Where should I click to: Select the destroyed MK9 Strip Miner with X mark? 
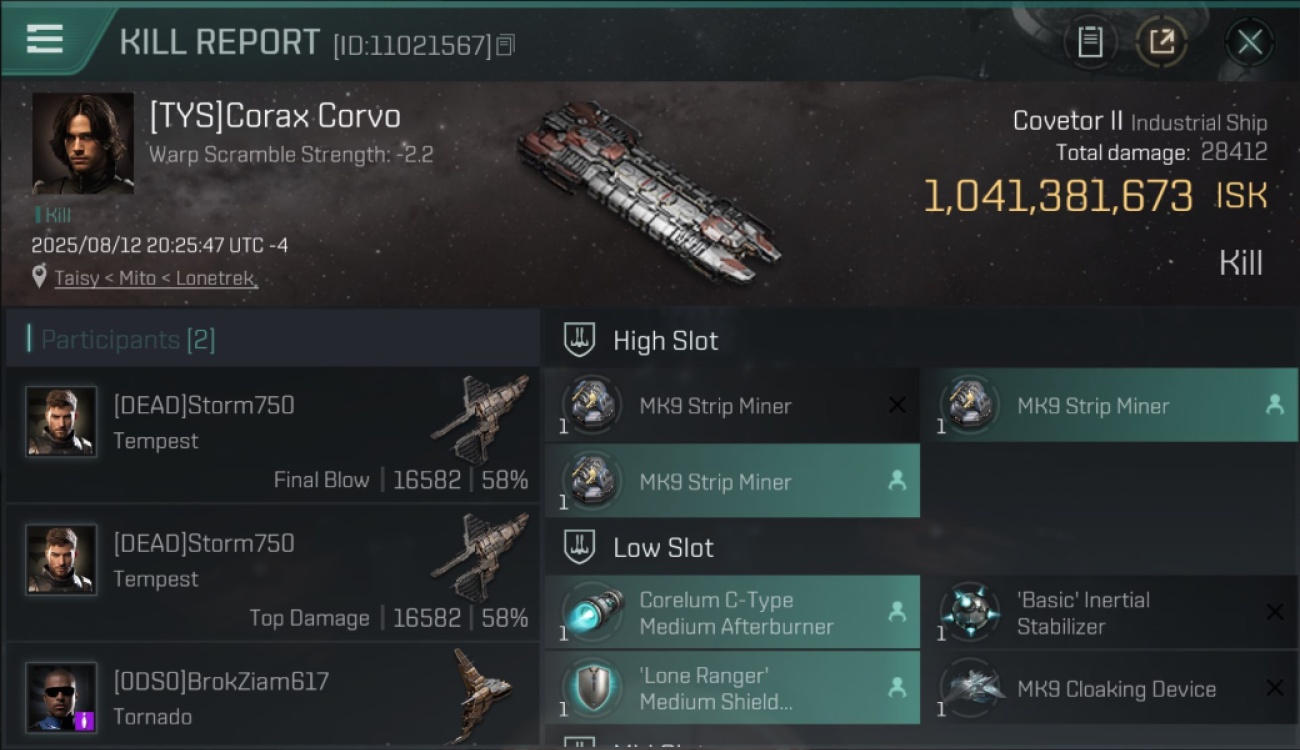click(x=732, y=406)
